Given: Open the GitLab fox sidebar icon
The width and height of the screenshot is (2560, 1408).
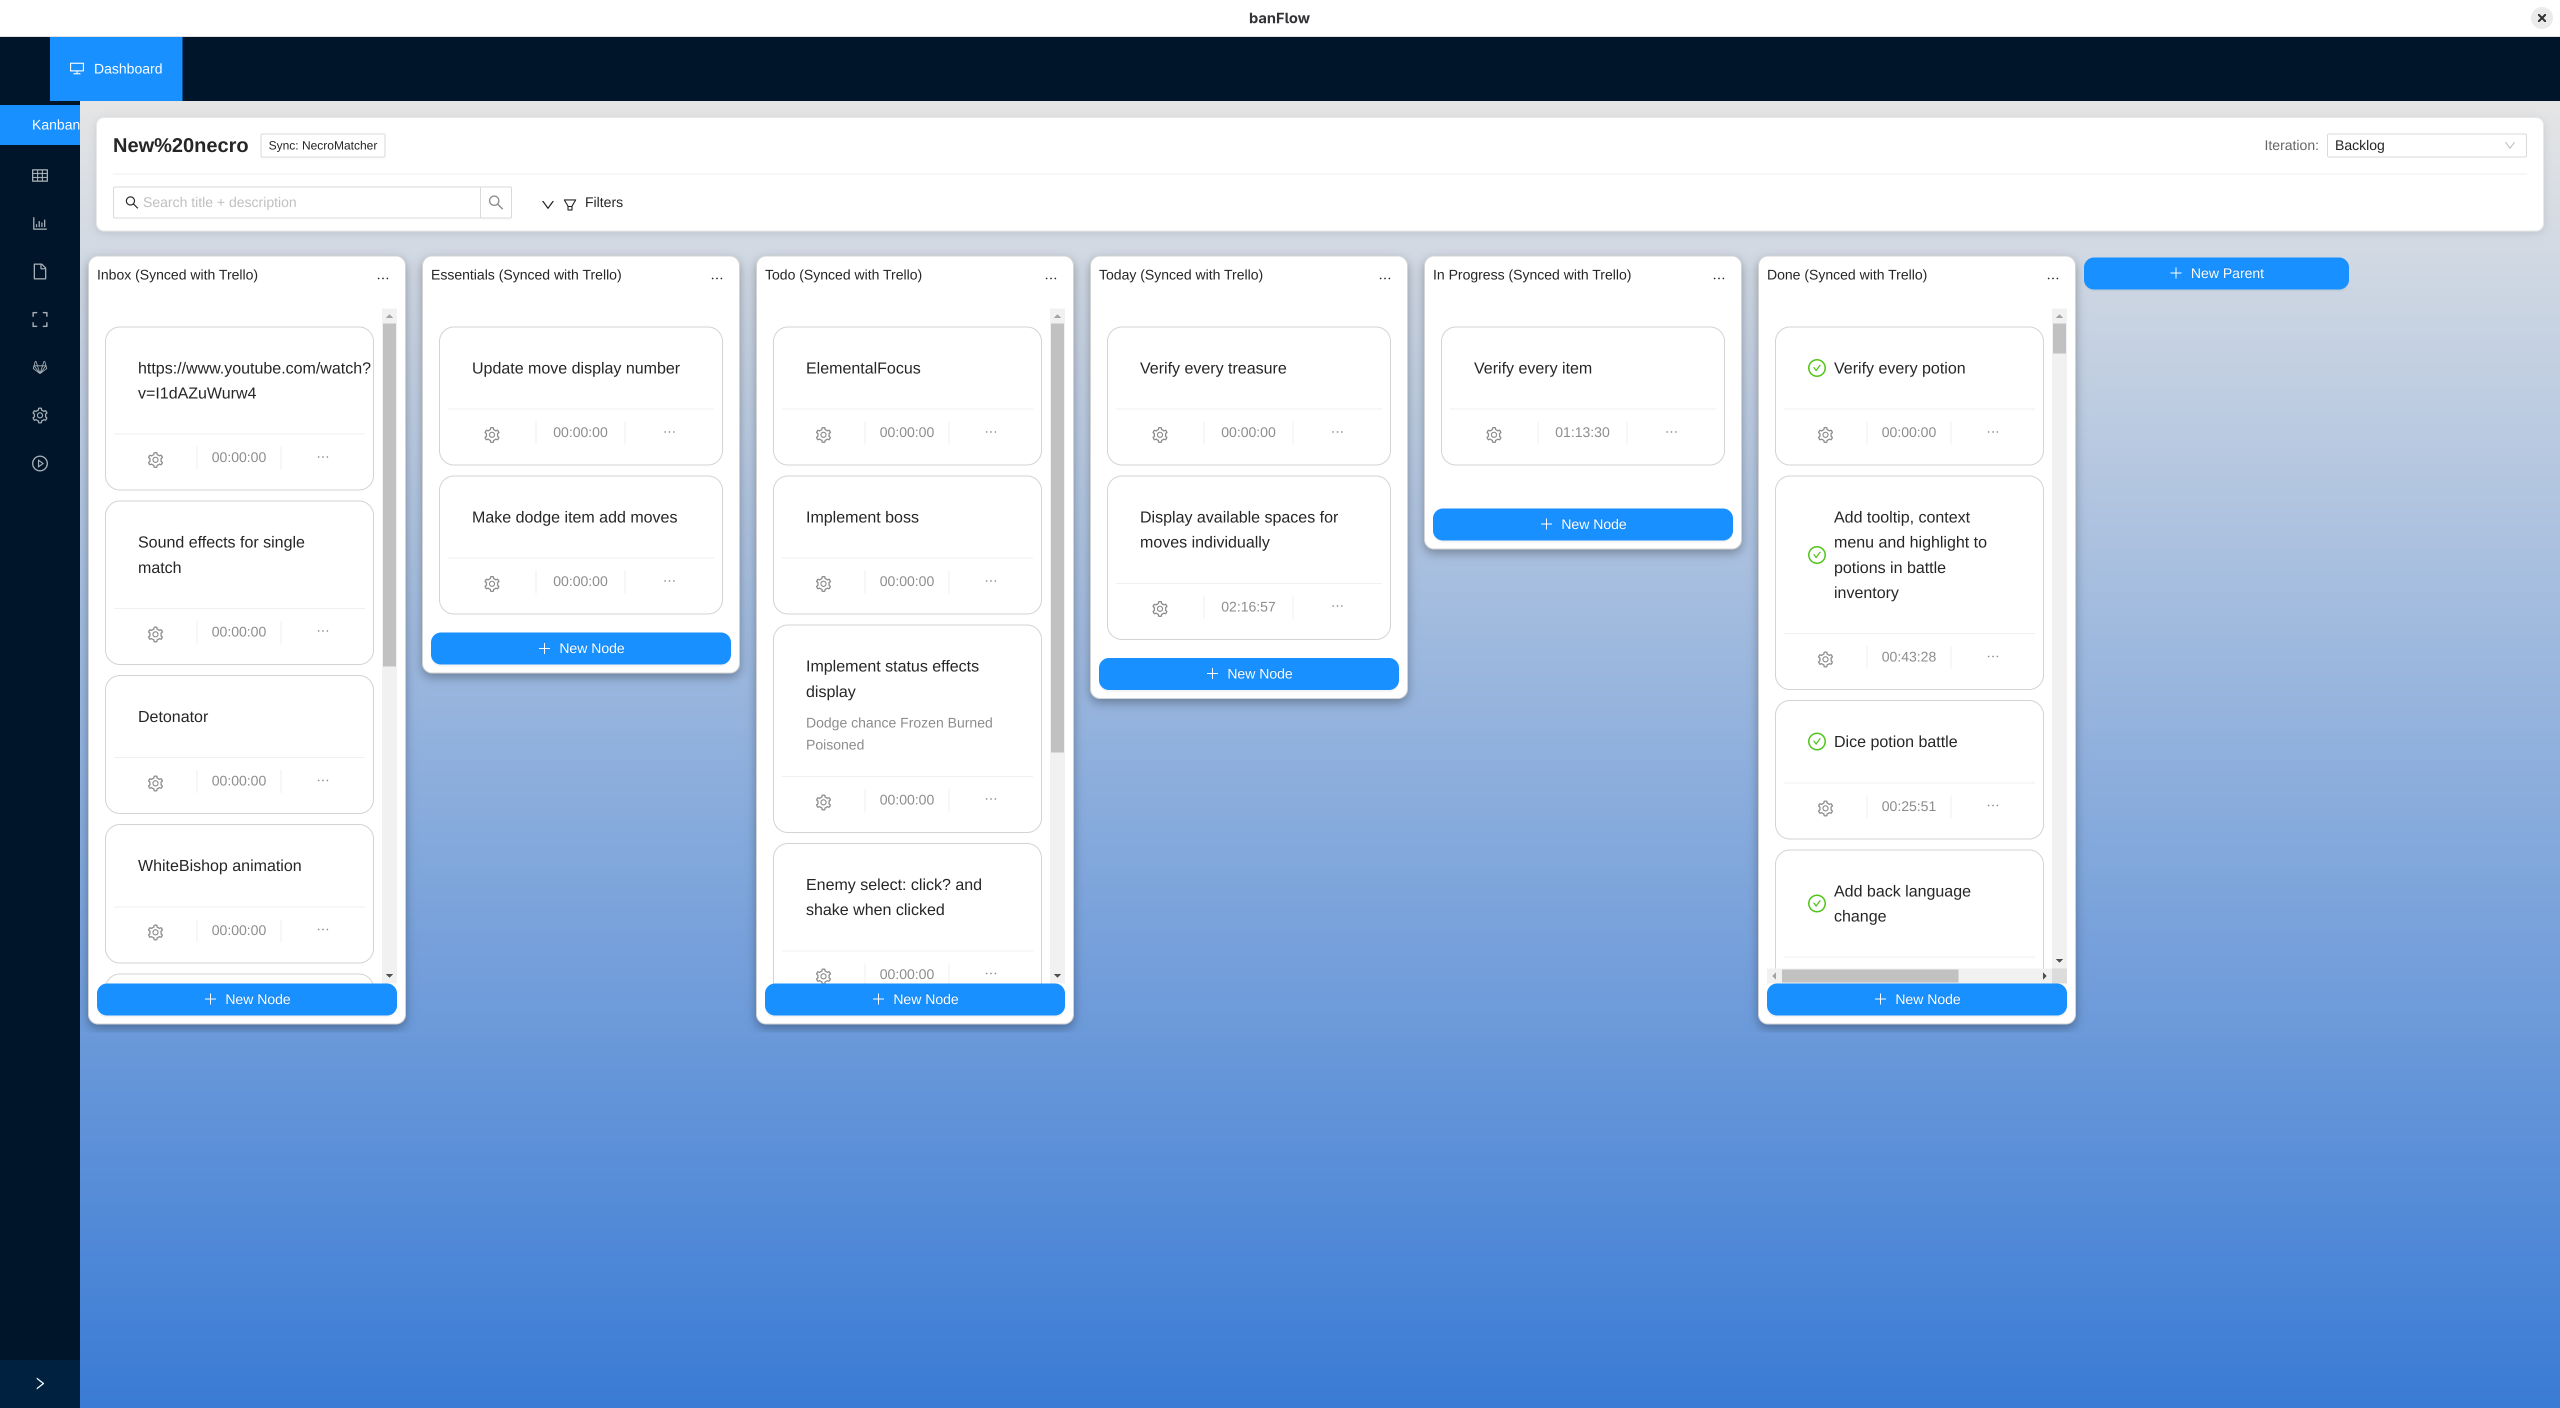Looking at the screenshot, I should (40, 367).
